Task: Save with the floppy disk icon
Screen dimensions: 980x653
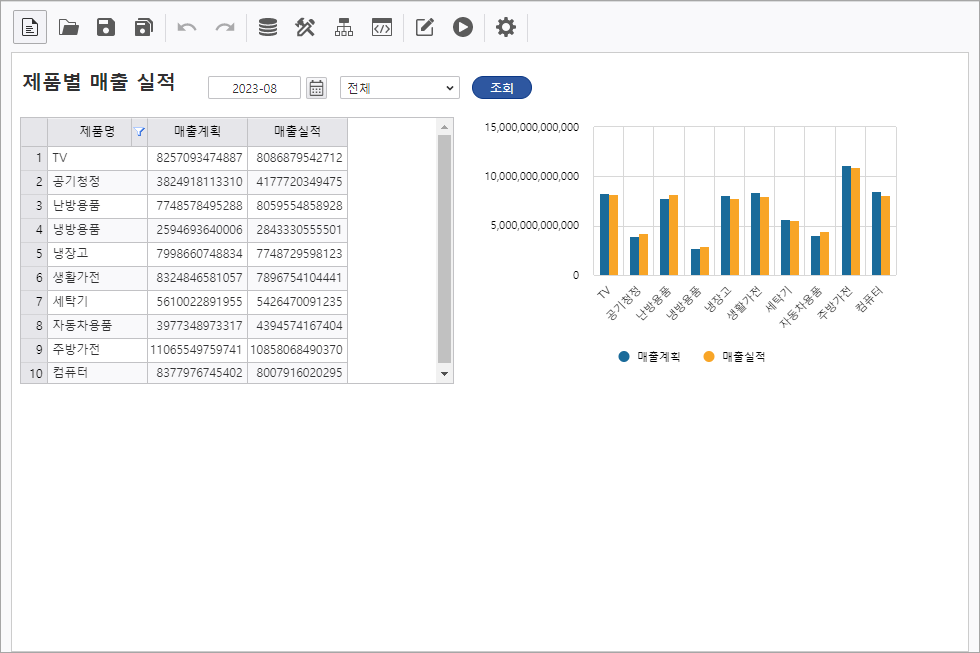Action: pyautogui.click(x=106, y=27)
